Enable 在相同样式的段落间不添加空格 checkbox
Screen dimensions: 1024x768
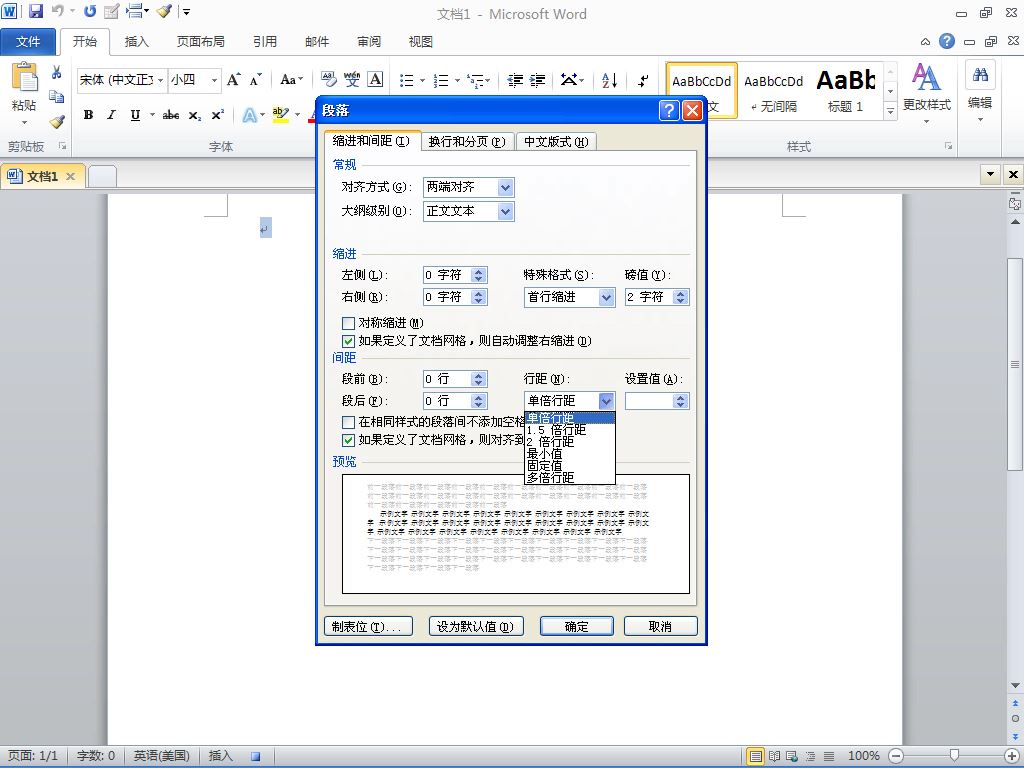pos(348,422)
